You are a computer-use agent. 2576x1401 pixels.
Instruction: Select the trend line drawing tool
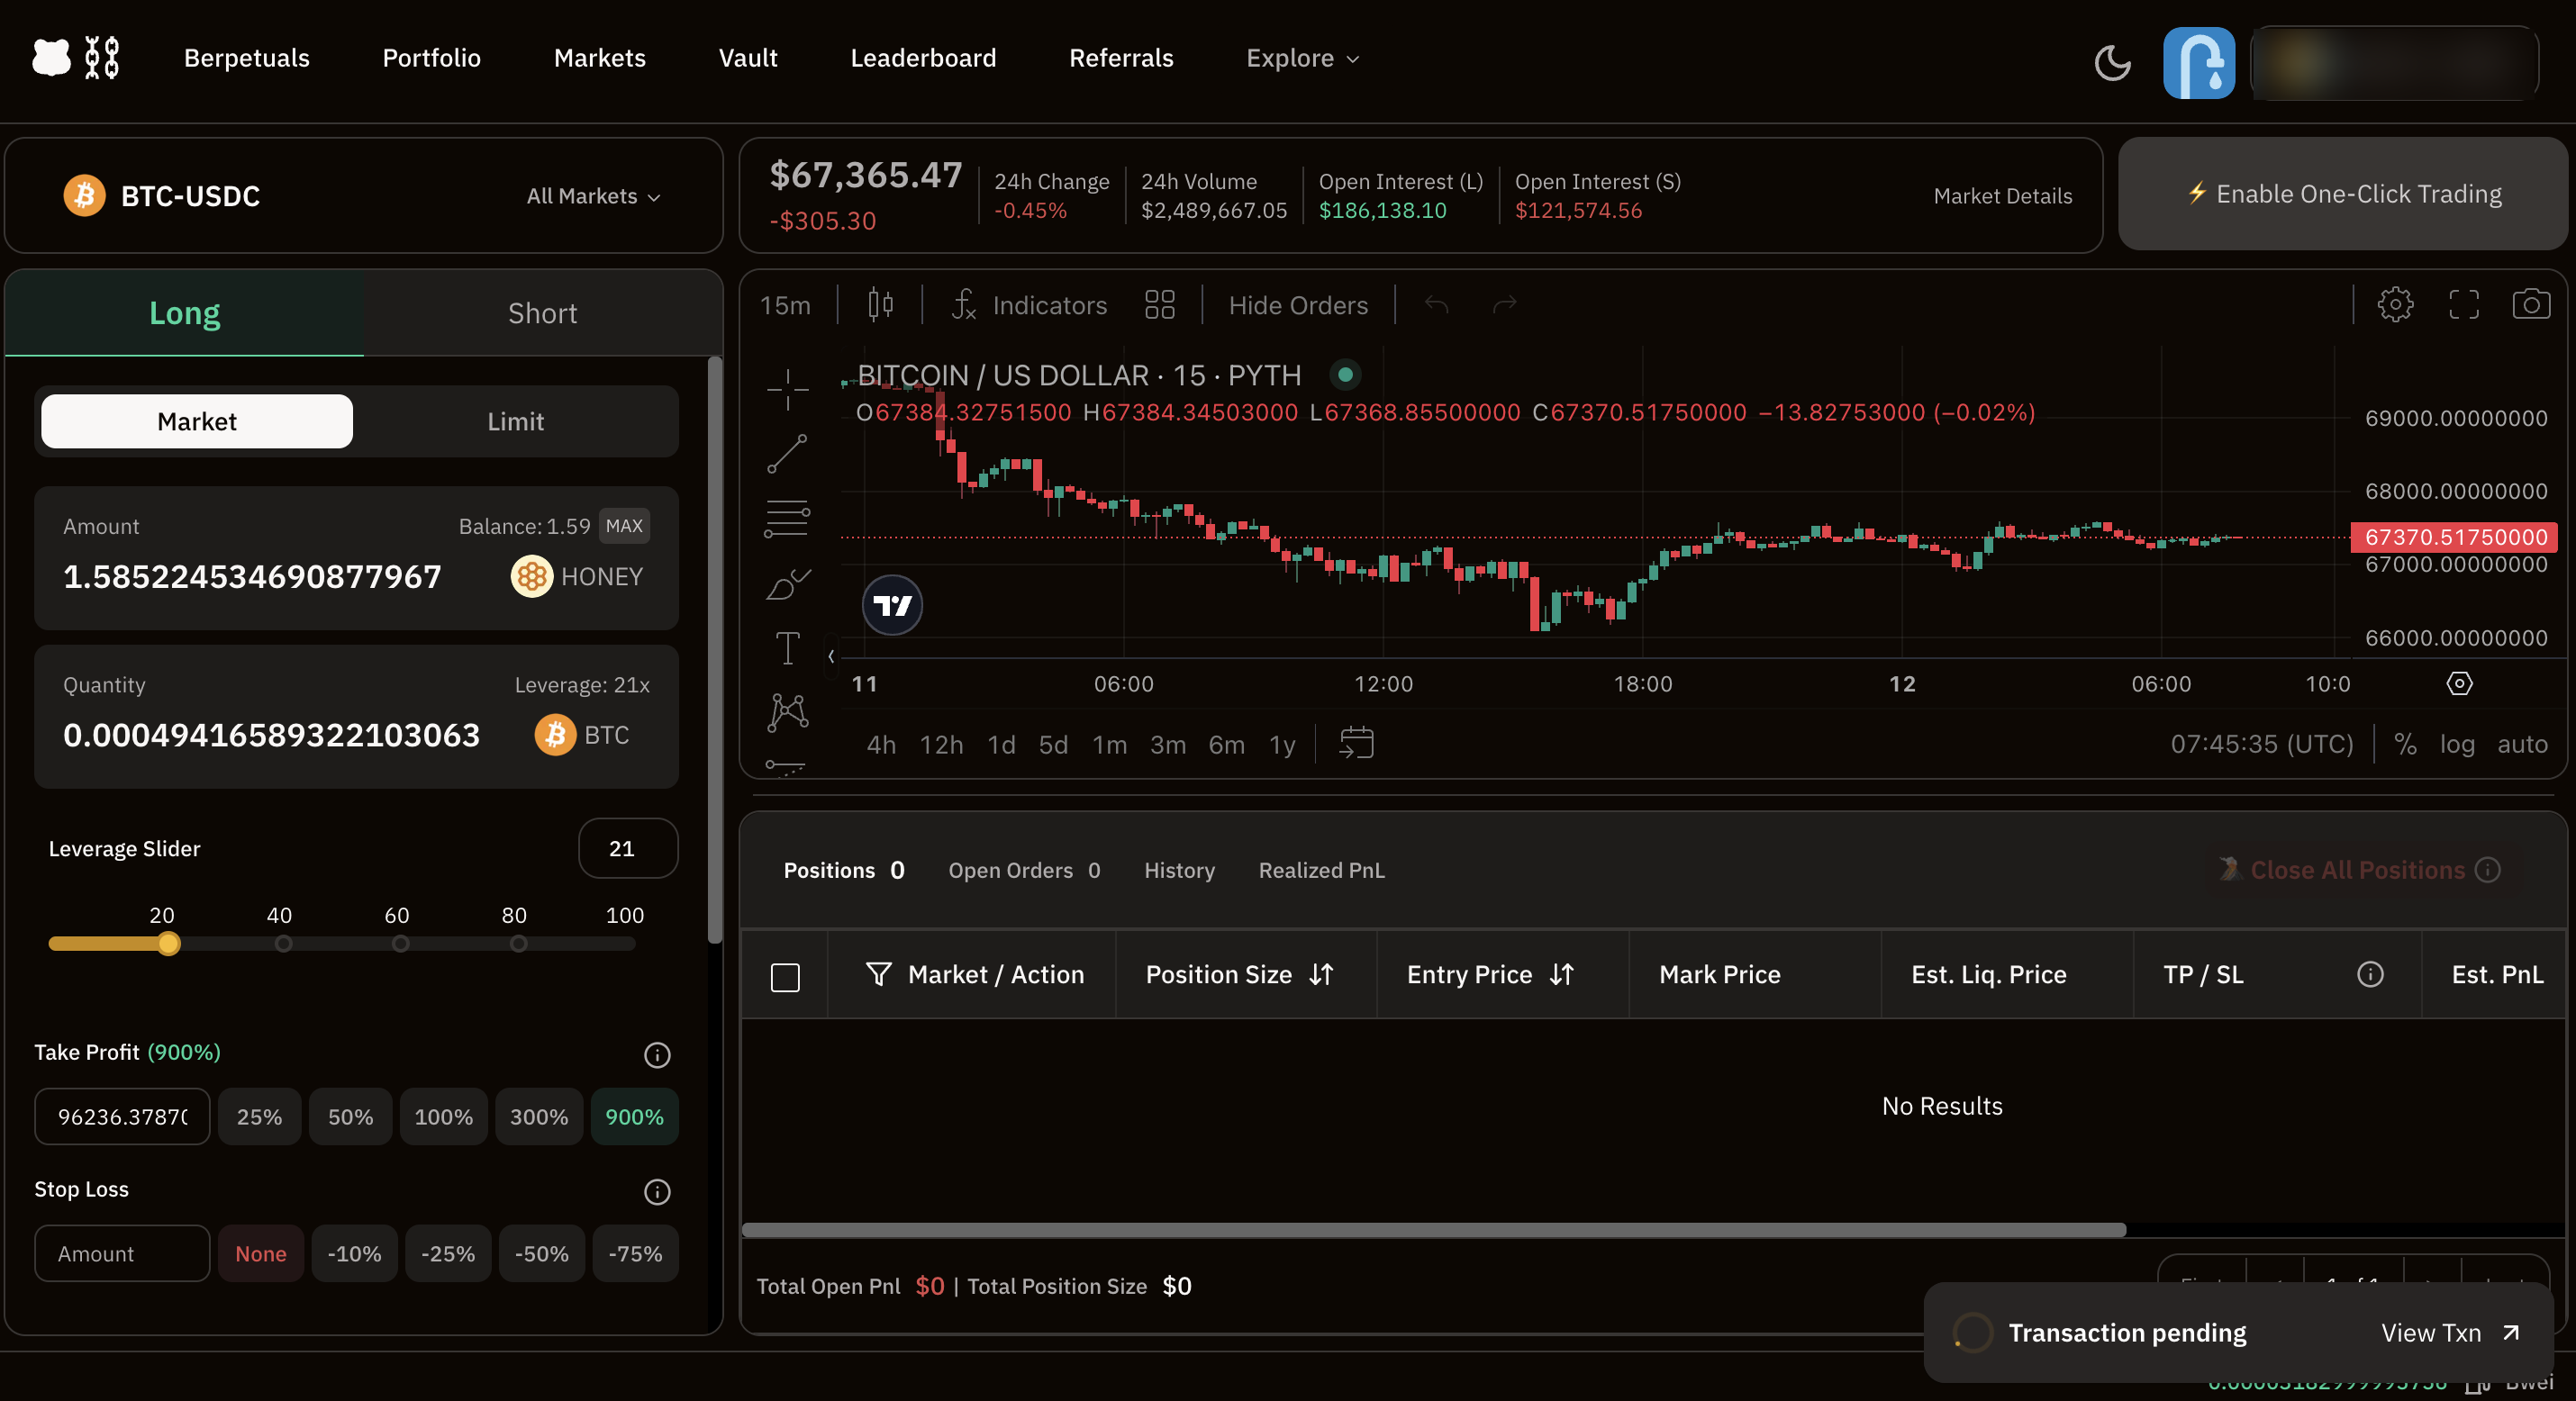(x=787, y=454)
